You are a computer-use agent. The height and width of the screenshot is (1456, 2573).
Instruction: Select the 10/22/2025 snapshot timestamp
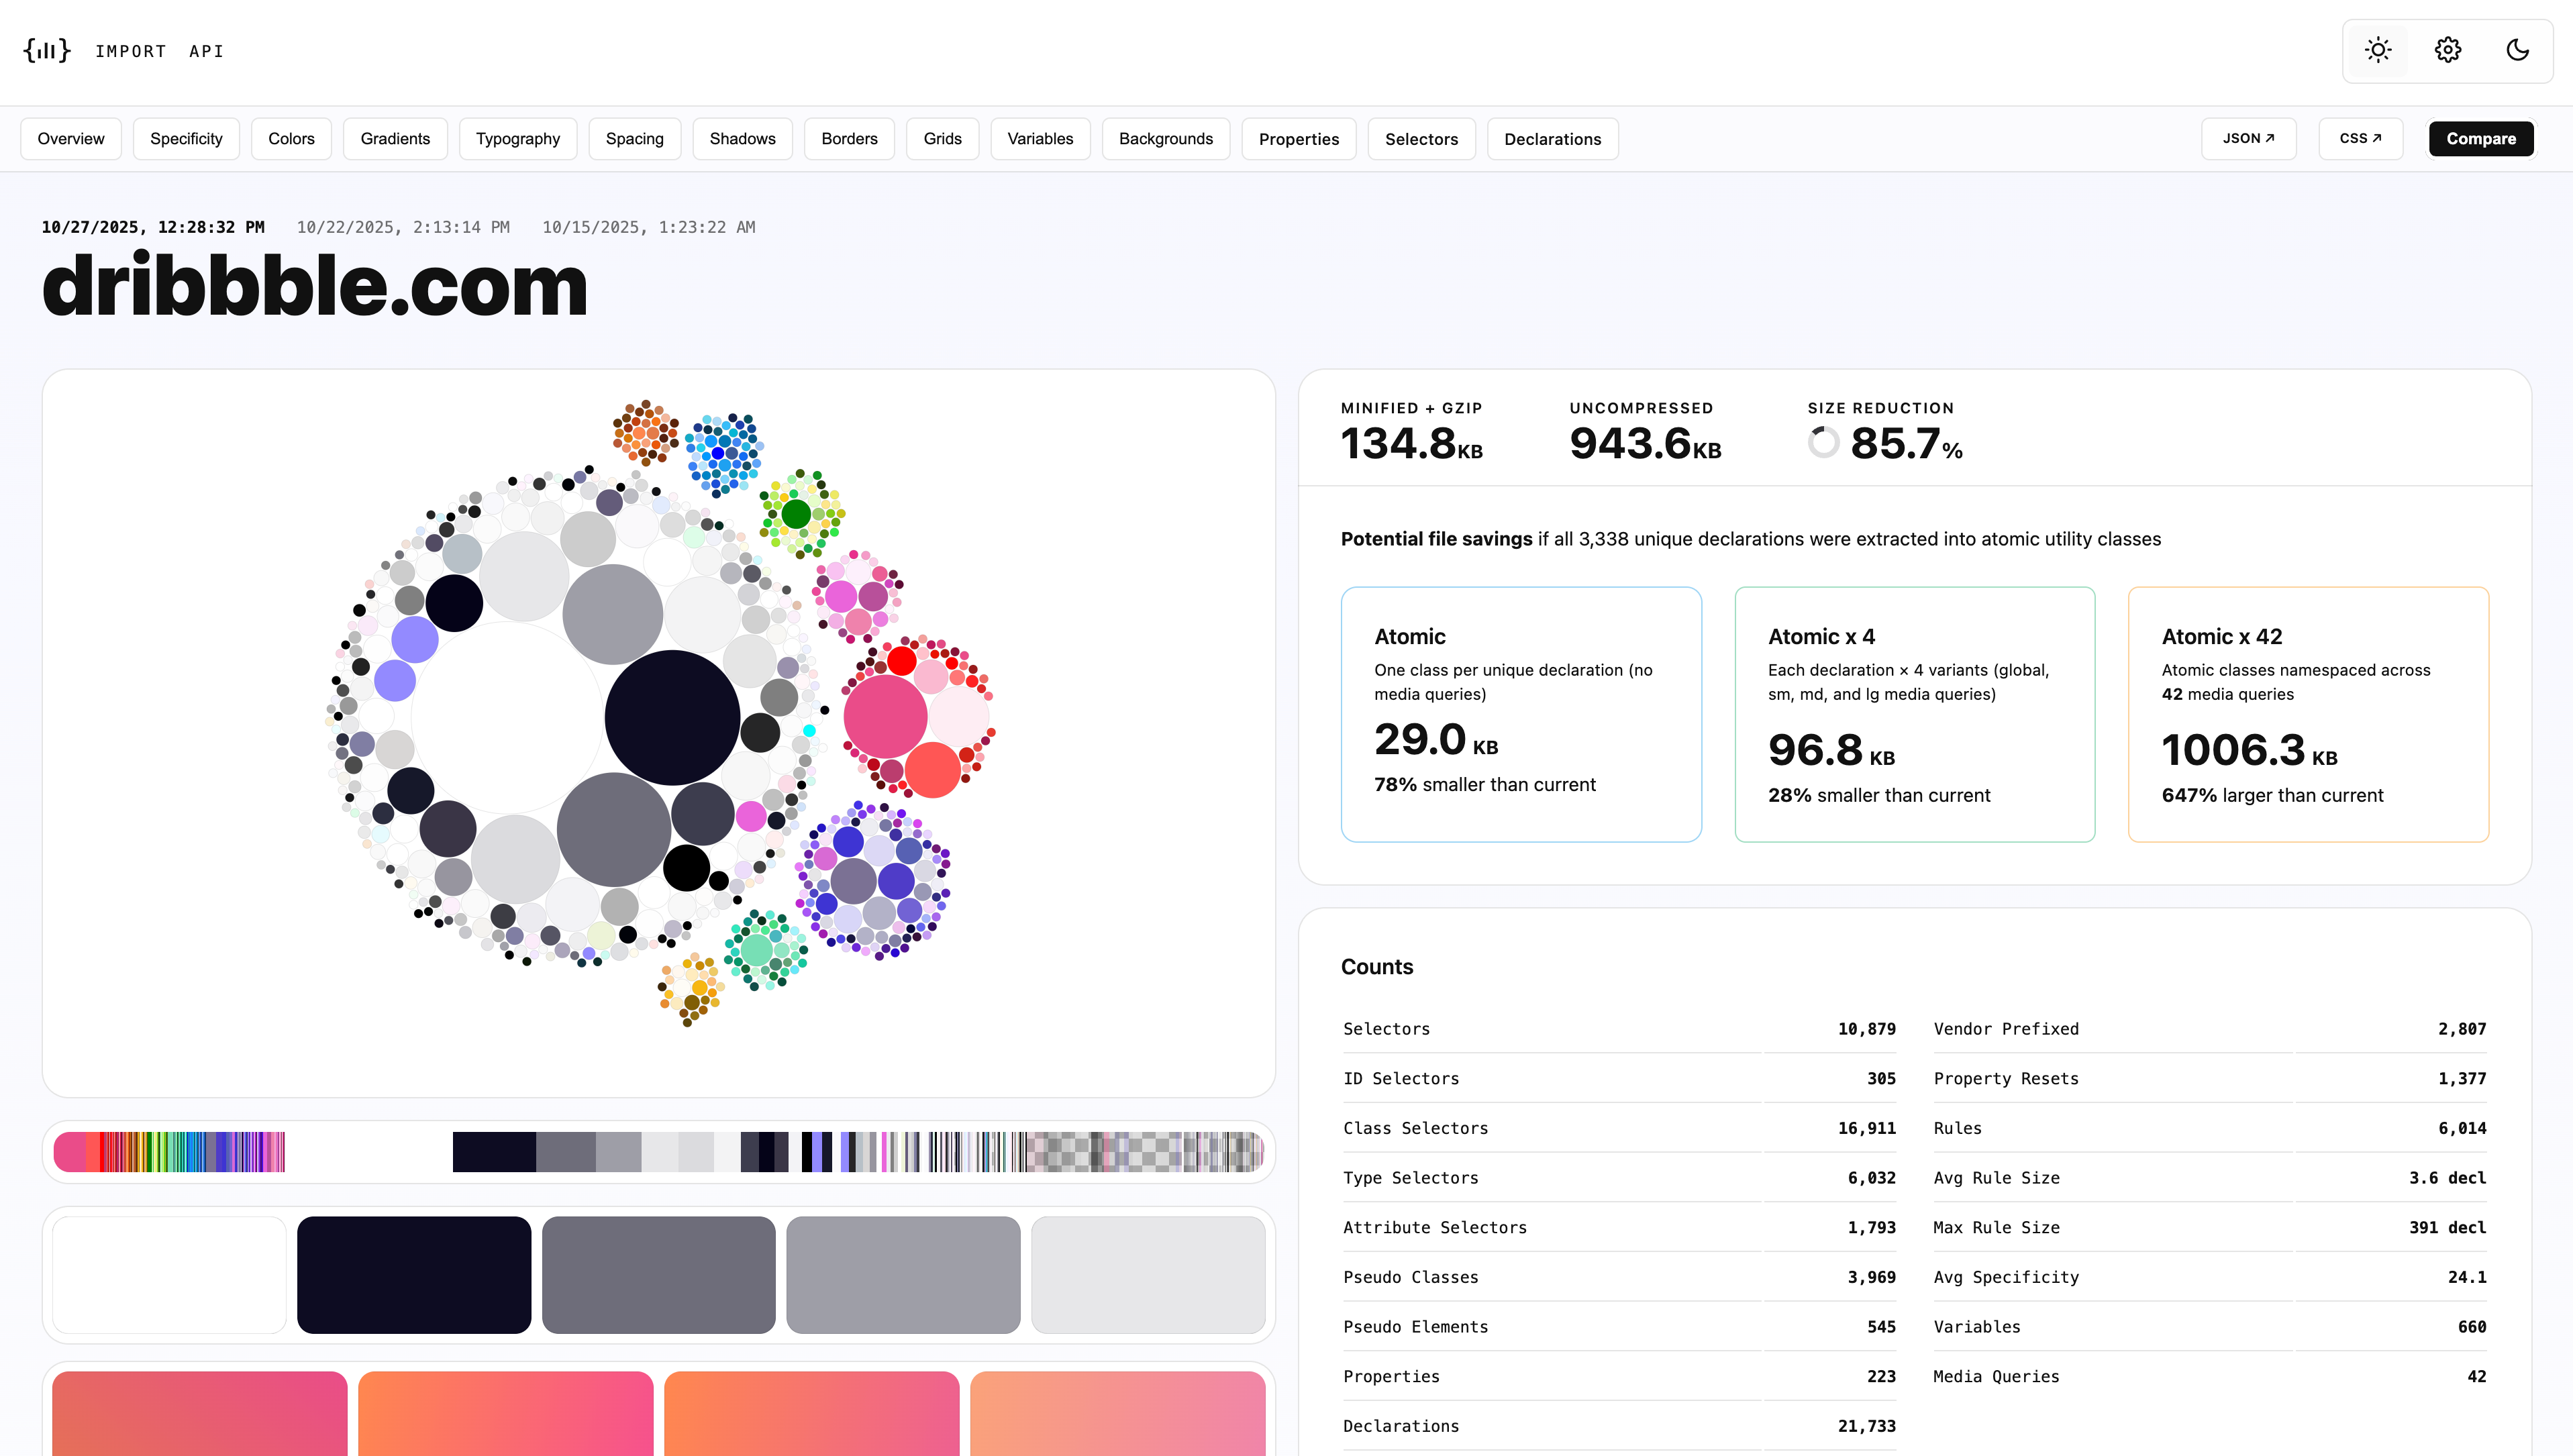pyautogui.click(x=403, y=227)
